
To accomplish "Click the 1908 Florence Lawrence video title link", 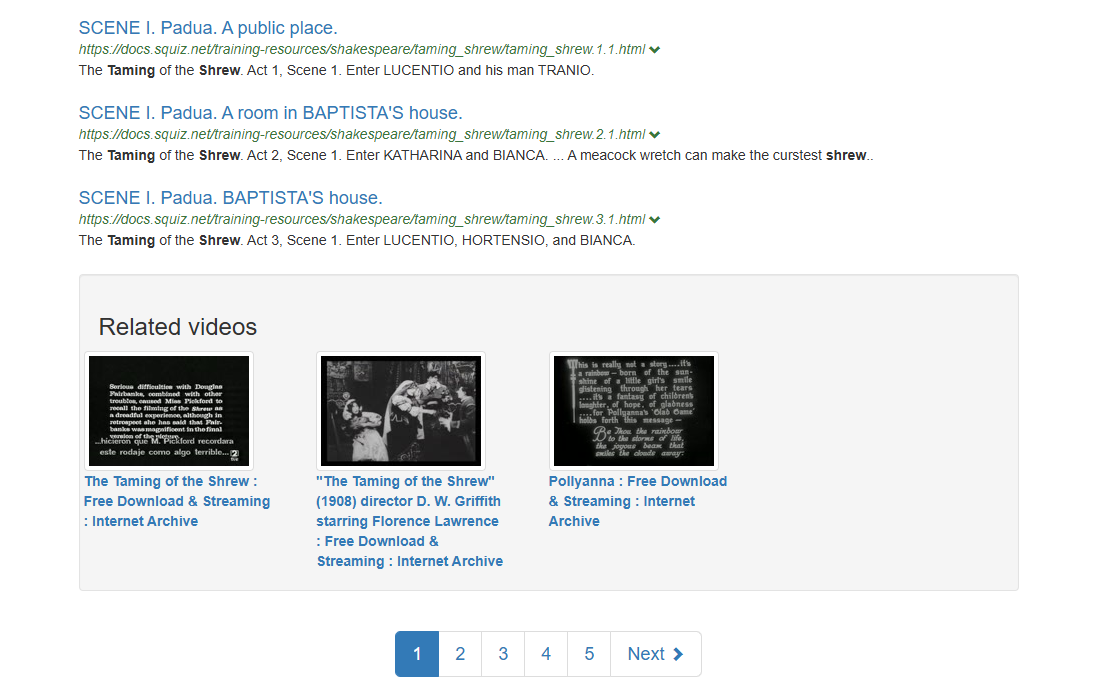I will click(410, 521).
